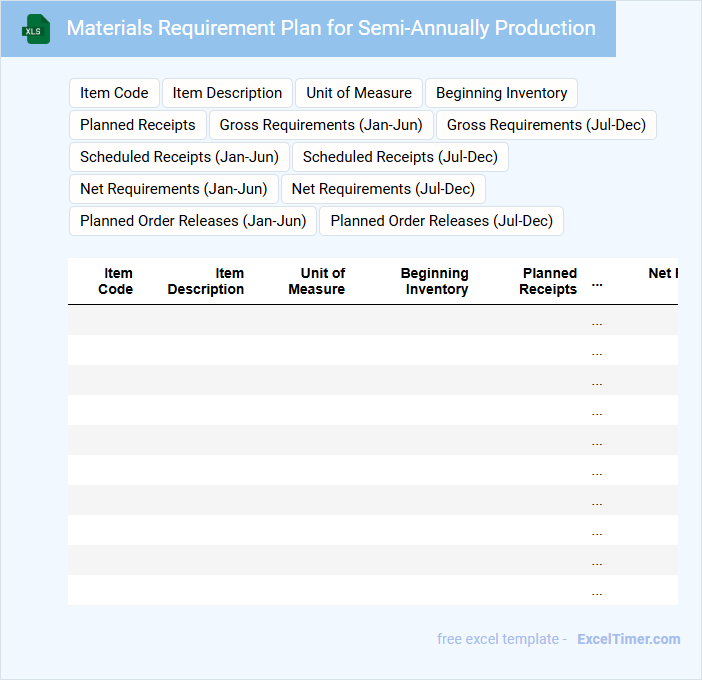
Task: Select Planned Order Releases (Jul-Dec) tag
Action: click(441, 221)
